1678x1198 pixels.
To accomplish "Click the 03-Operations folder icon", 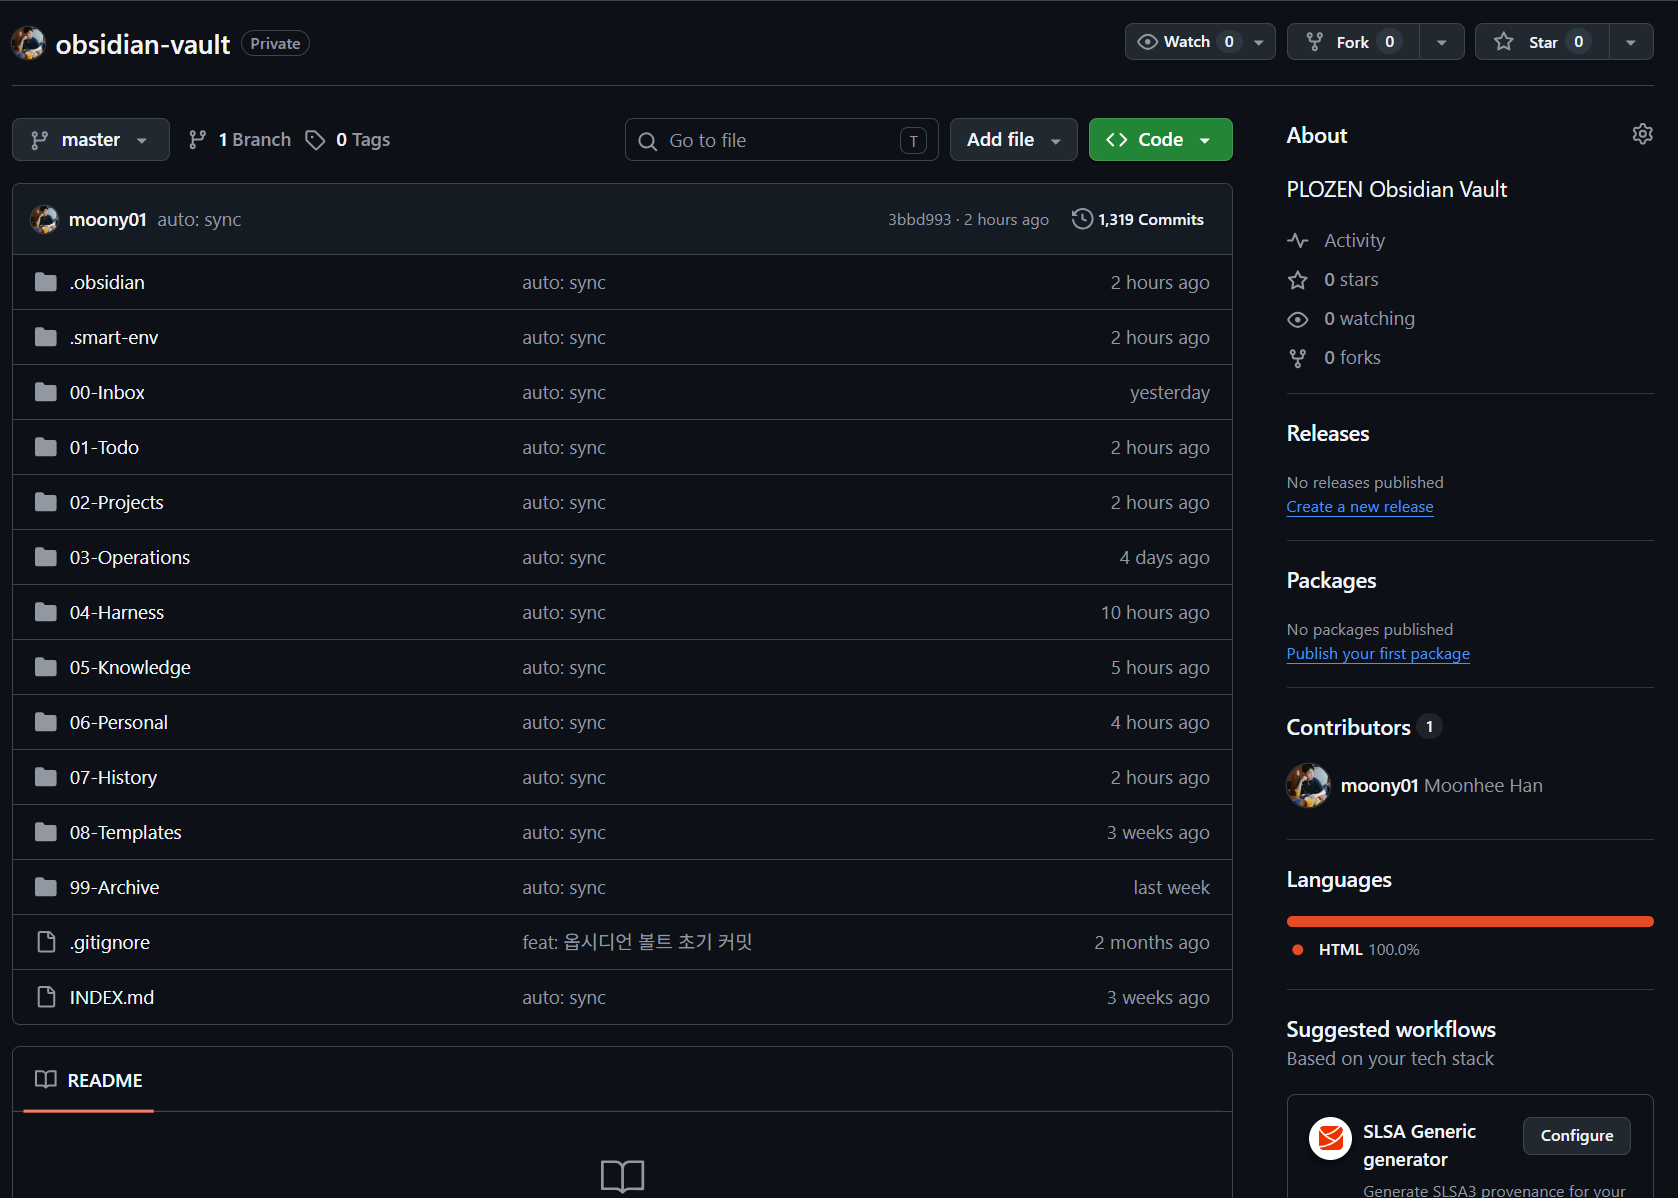I will point(45,557).
